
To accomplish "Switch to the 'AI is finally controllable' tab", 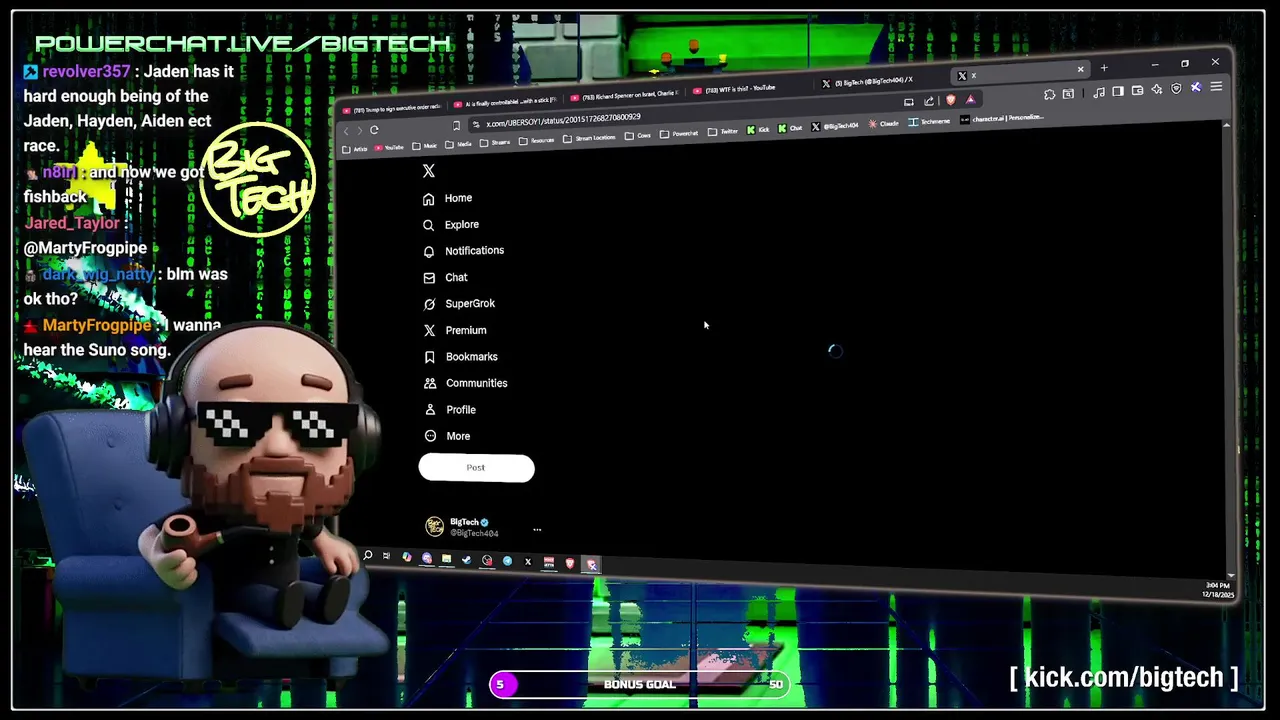I will point(507,102).
